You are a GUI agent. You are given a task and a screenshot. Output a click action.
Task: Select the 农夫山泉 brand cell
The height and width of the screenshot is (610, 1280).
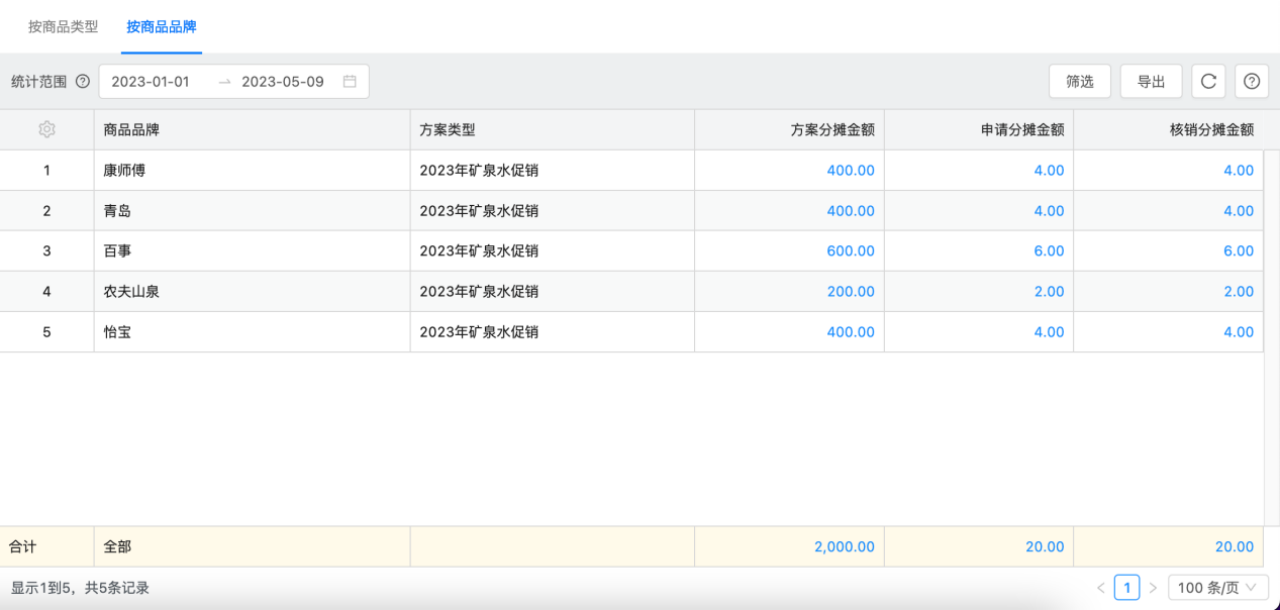(x=252, y=292)
